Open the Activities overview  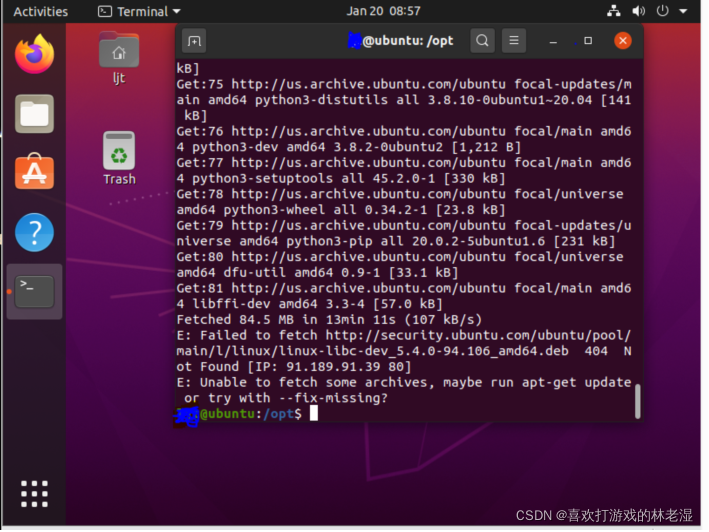pyautogui.click(x=40, y=11)
